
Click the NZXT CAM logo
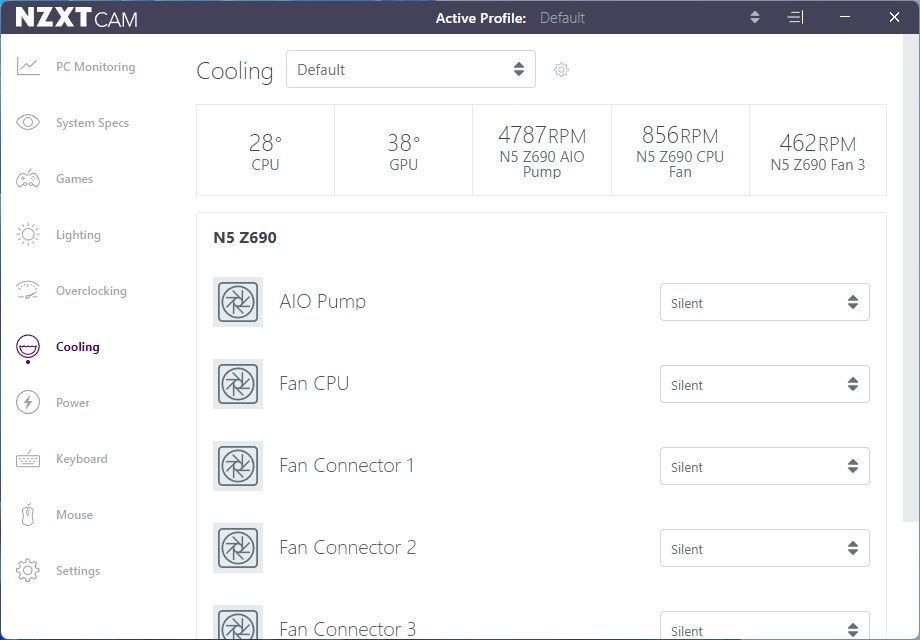76,18
